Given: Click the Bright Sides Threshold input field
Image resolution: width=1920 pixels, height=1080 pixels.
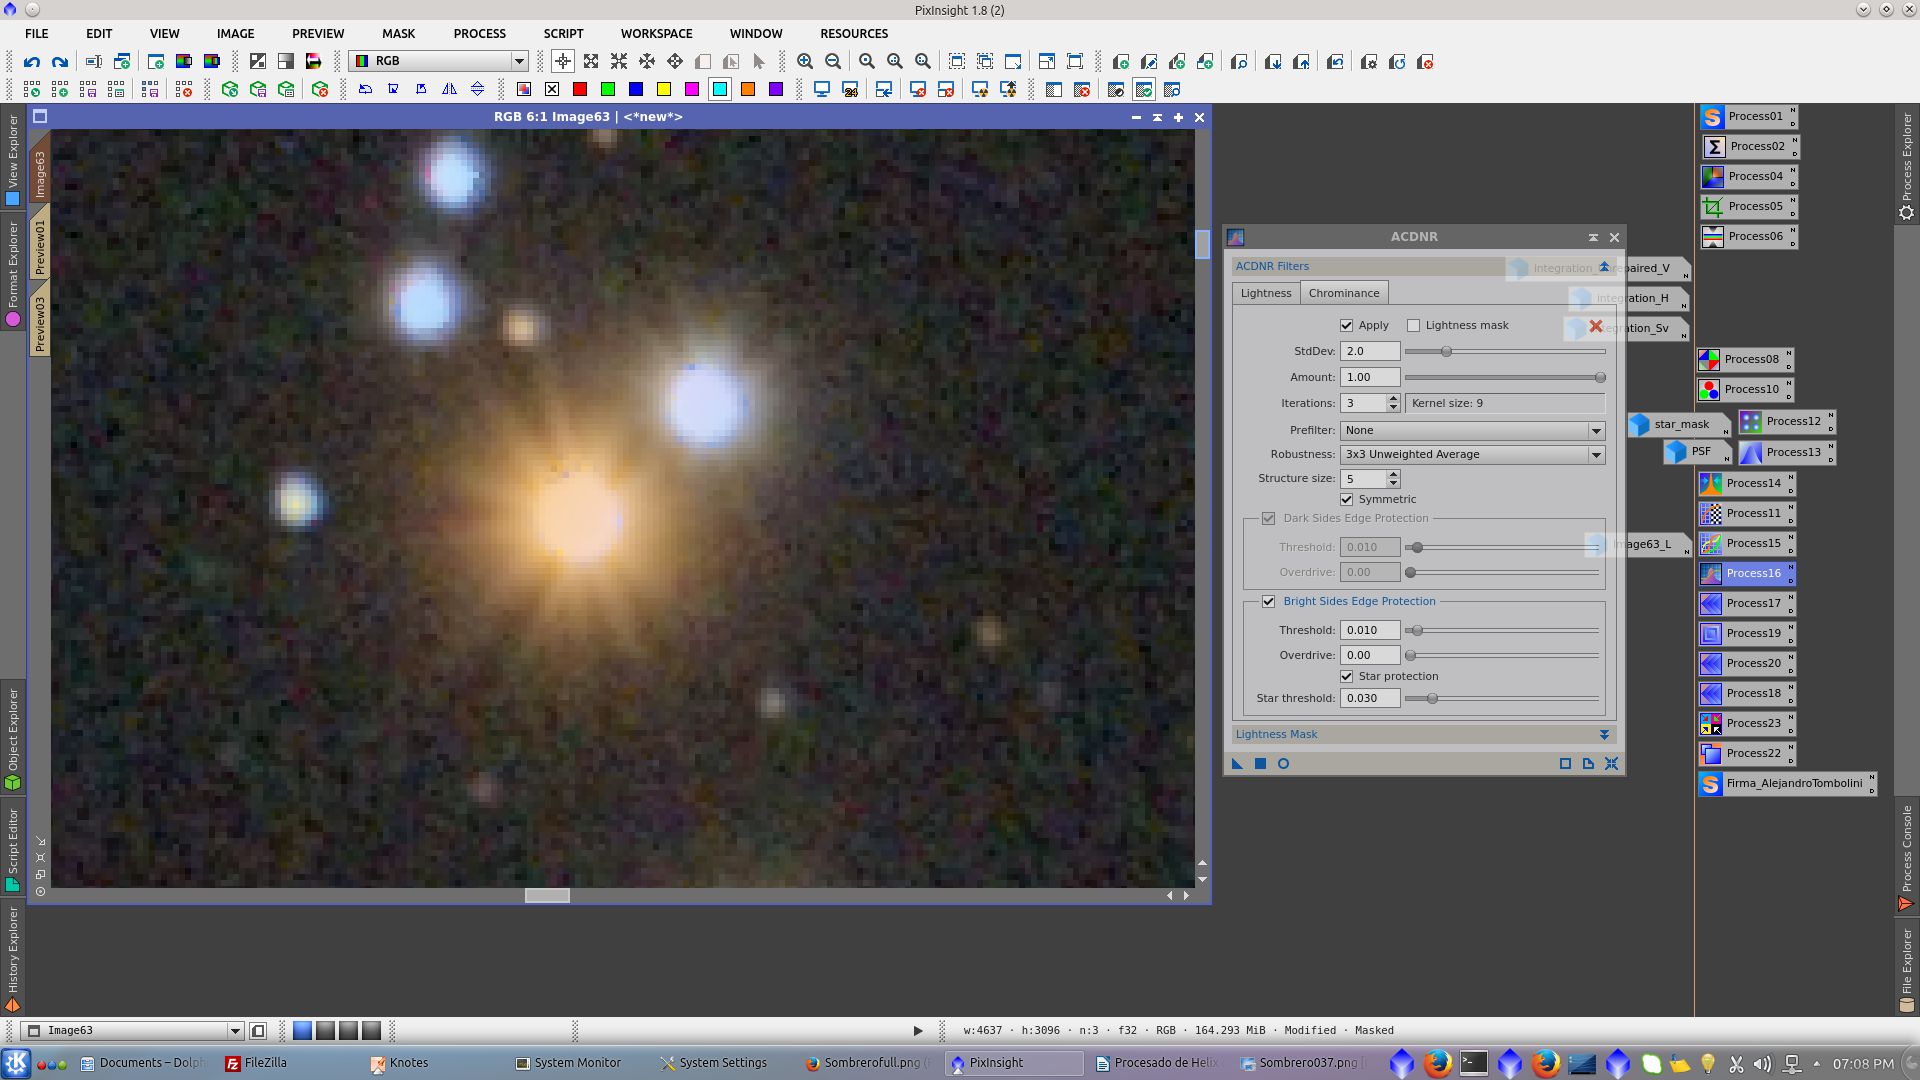Looking at the screenshot, I should tap(1369, 631).
